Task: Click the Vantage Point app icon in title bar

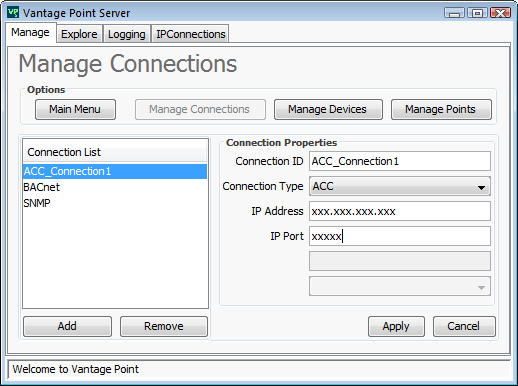Action: coord(13,13)
